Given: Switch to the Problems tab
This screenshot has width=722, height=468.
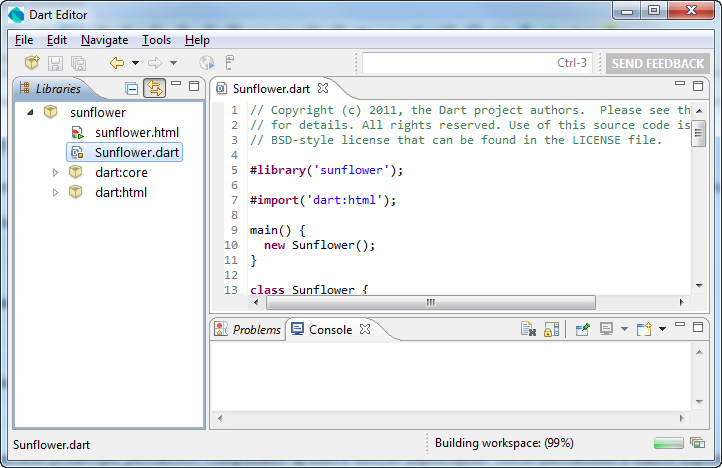Looking at the screenshot, I should point(248,329).
